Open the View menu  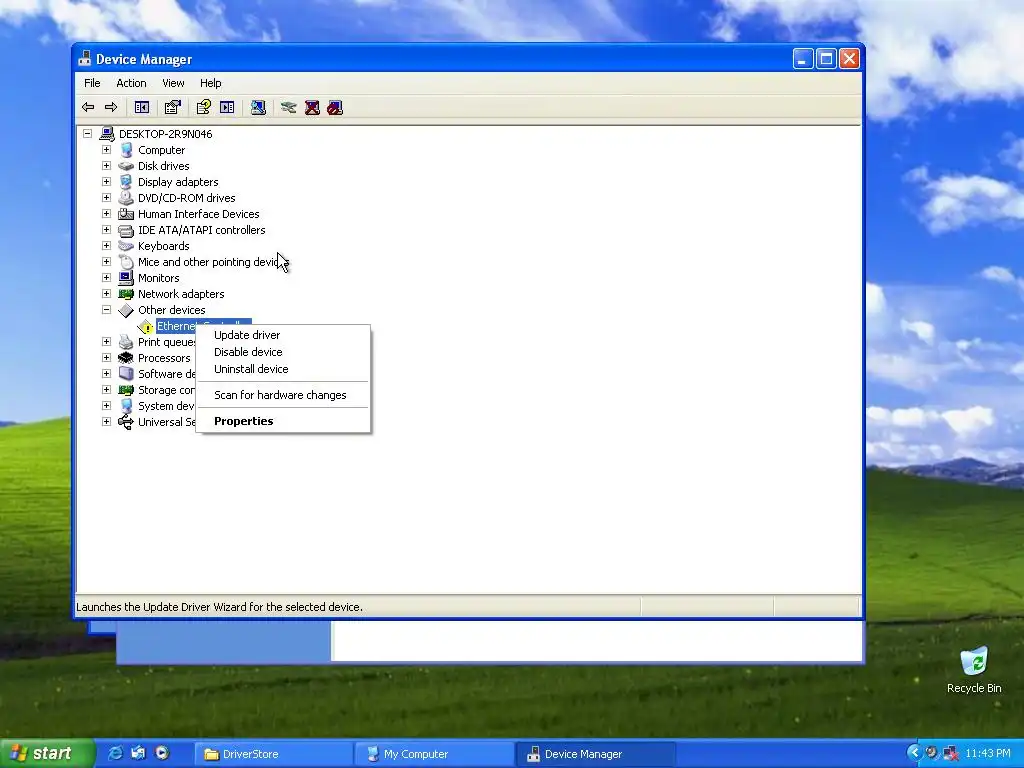point(173,83)
